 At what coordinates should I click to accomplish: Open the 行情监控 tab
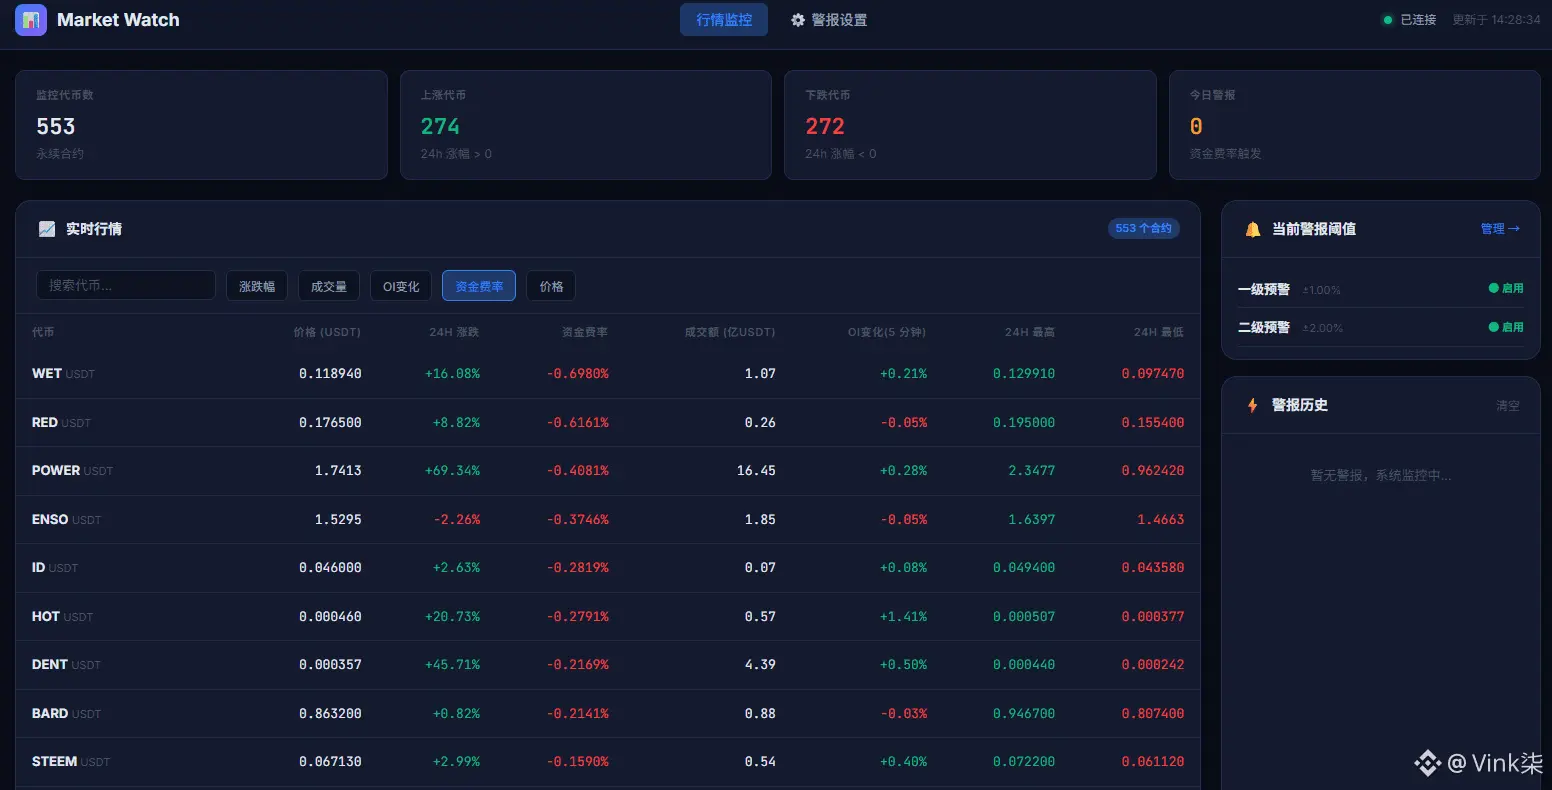click(x=724, y=20)
